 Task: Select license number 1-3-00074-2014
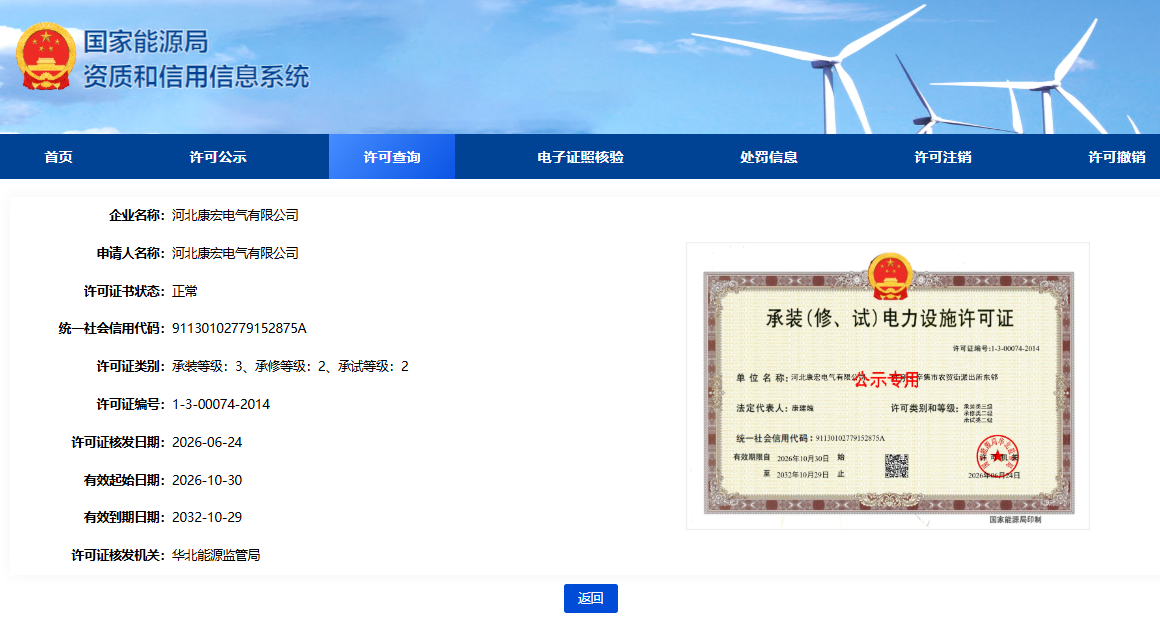pos(221,404)
